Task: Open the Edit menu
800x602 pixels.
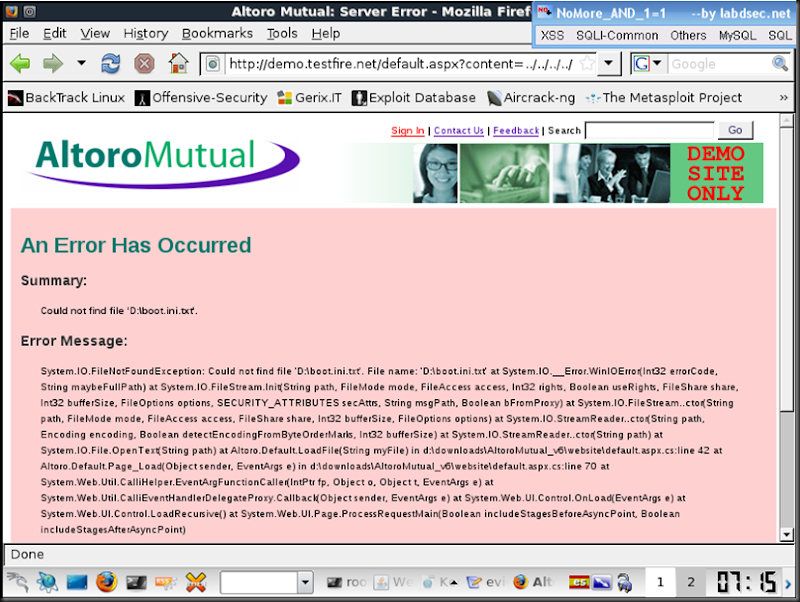Action: pos(55,34)
